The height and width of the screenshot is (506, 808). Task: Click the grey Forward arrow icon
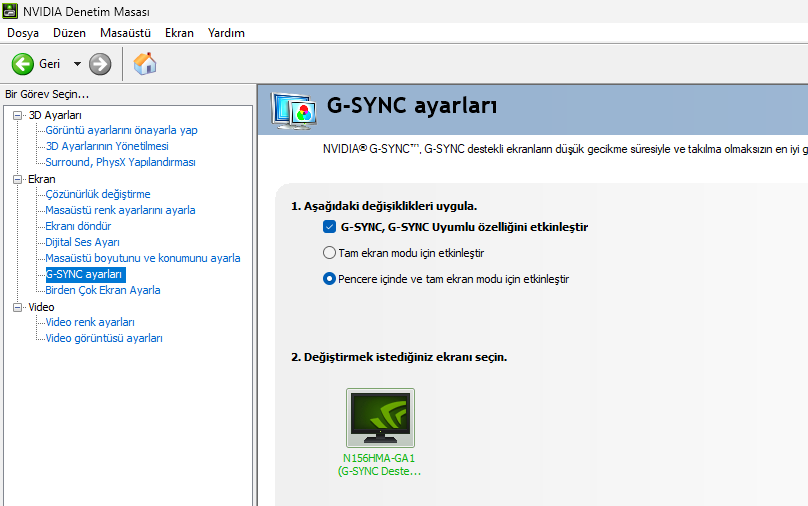(x=100, y=64)
